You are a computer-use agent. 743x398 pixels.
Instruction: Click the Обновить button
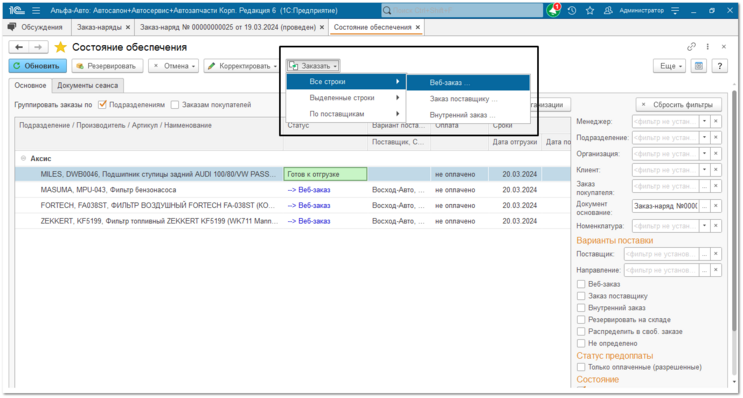pyautogui.click(x=37, y=66)
